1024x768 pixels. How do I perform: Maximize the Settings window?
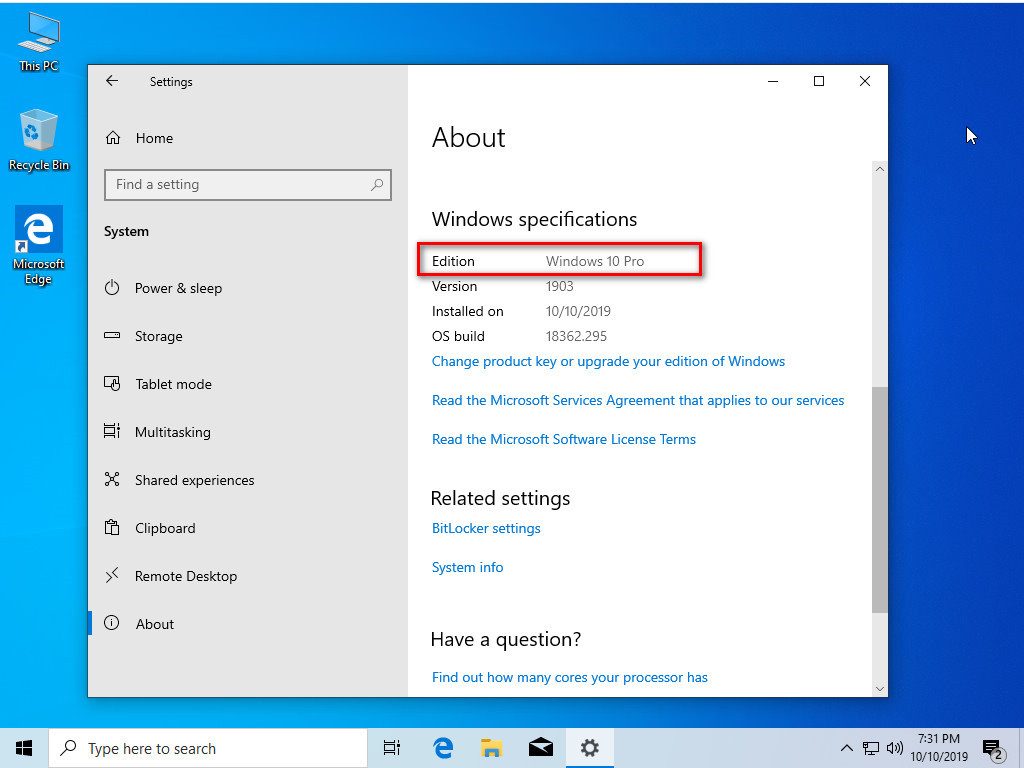tap(819, 81)
